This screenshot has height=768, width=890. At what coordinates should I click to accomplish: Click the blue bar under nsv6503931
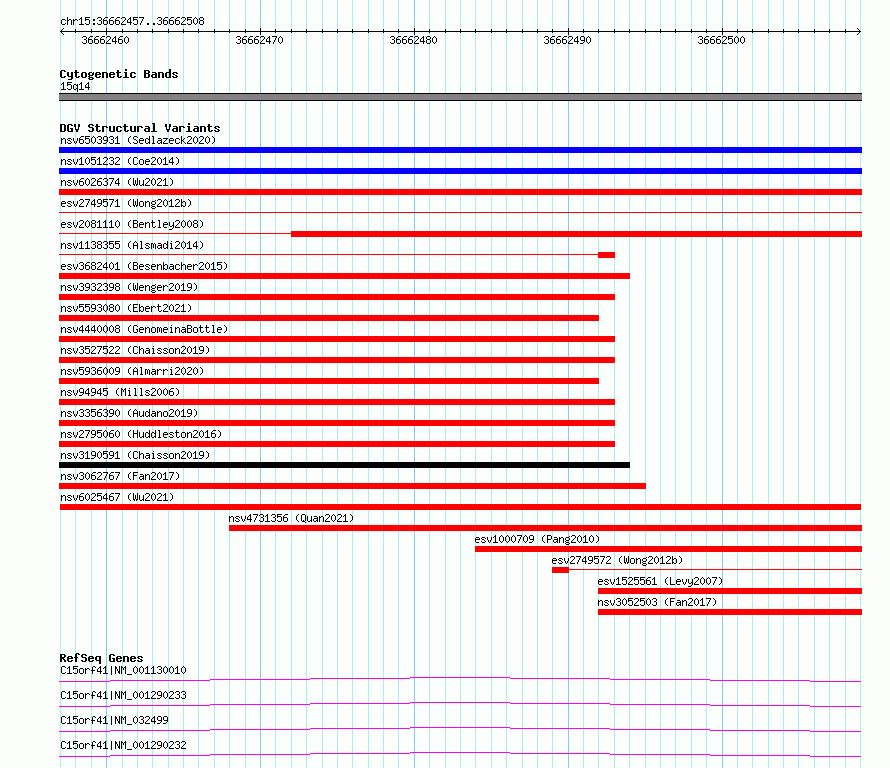coord(460,150)
